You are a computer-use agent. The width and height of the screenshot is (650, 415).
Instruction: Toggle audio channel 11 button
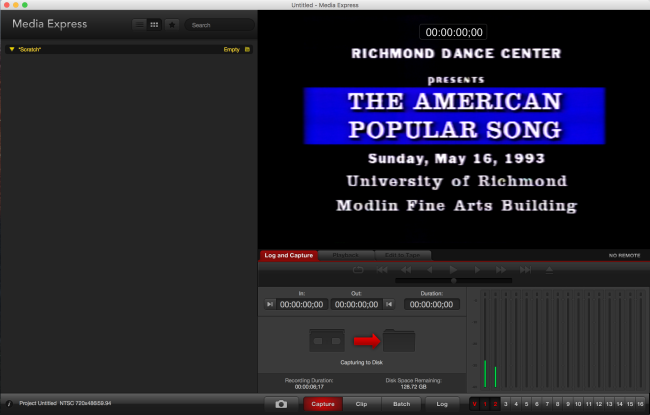coord(589,404)
